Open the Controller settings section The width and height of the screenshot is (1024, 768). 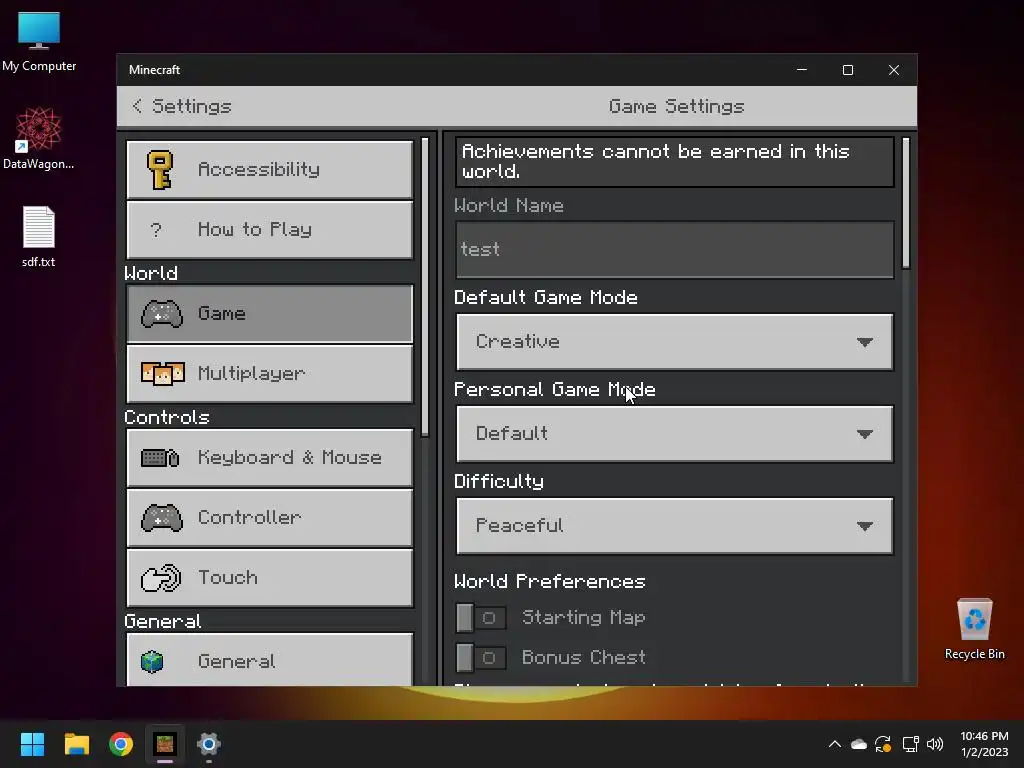pos(270,518)
